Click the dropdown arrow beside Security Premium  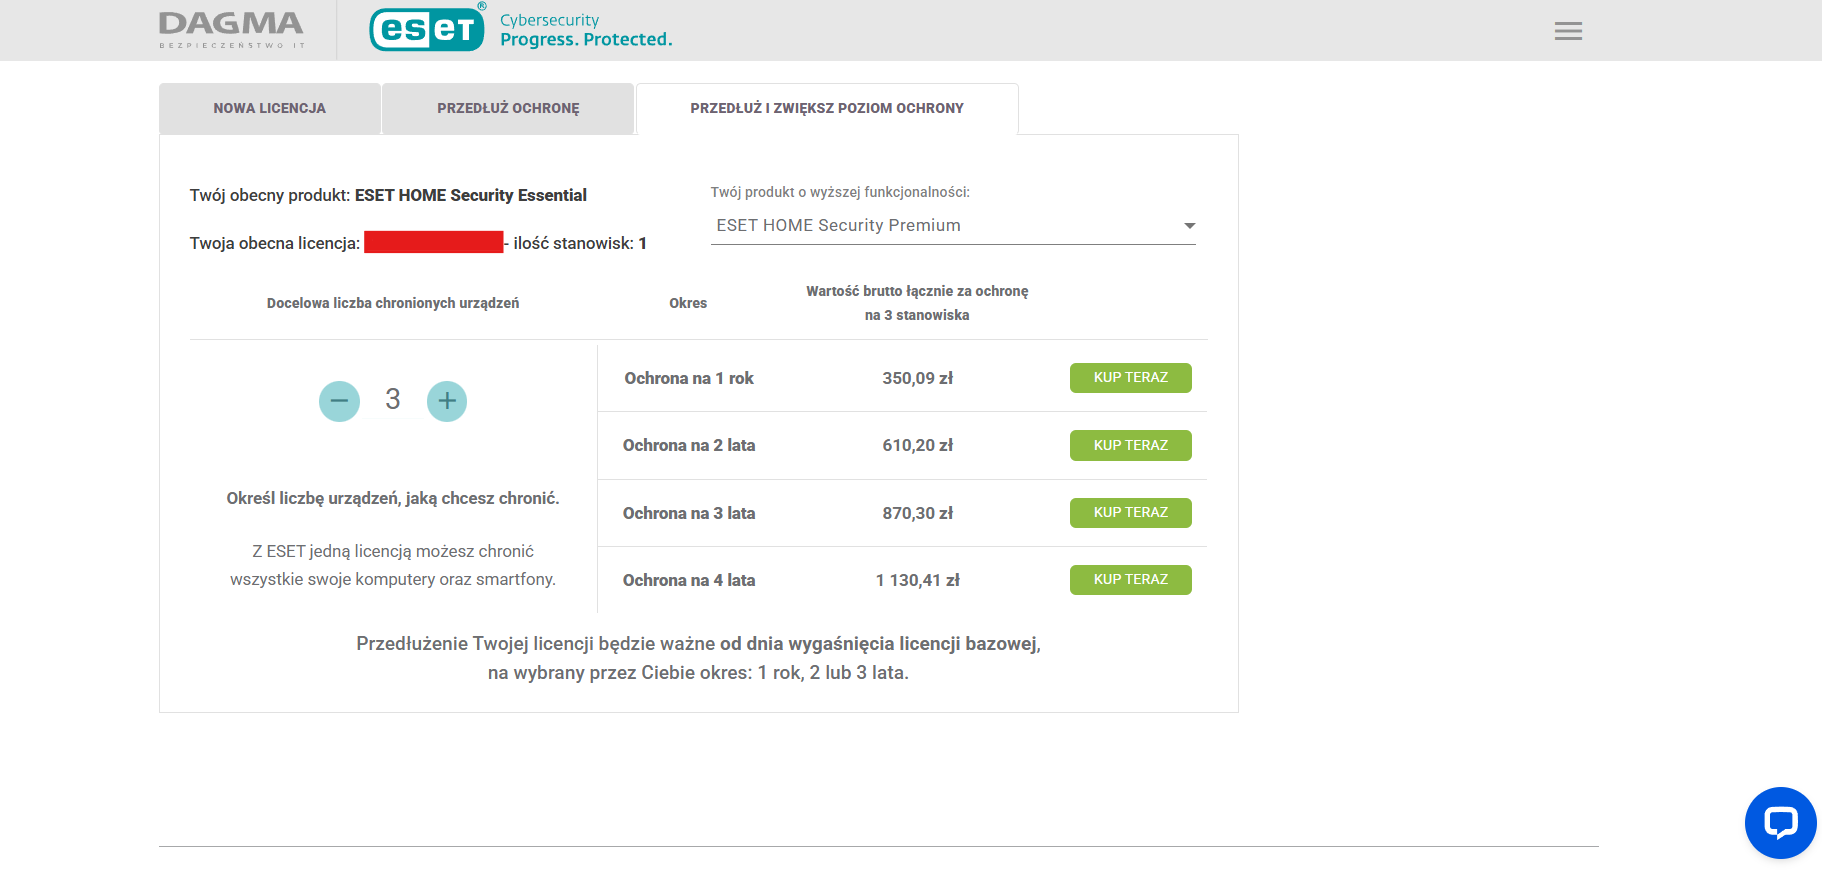coord(1189,226)
